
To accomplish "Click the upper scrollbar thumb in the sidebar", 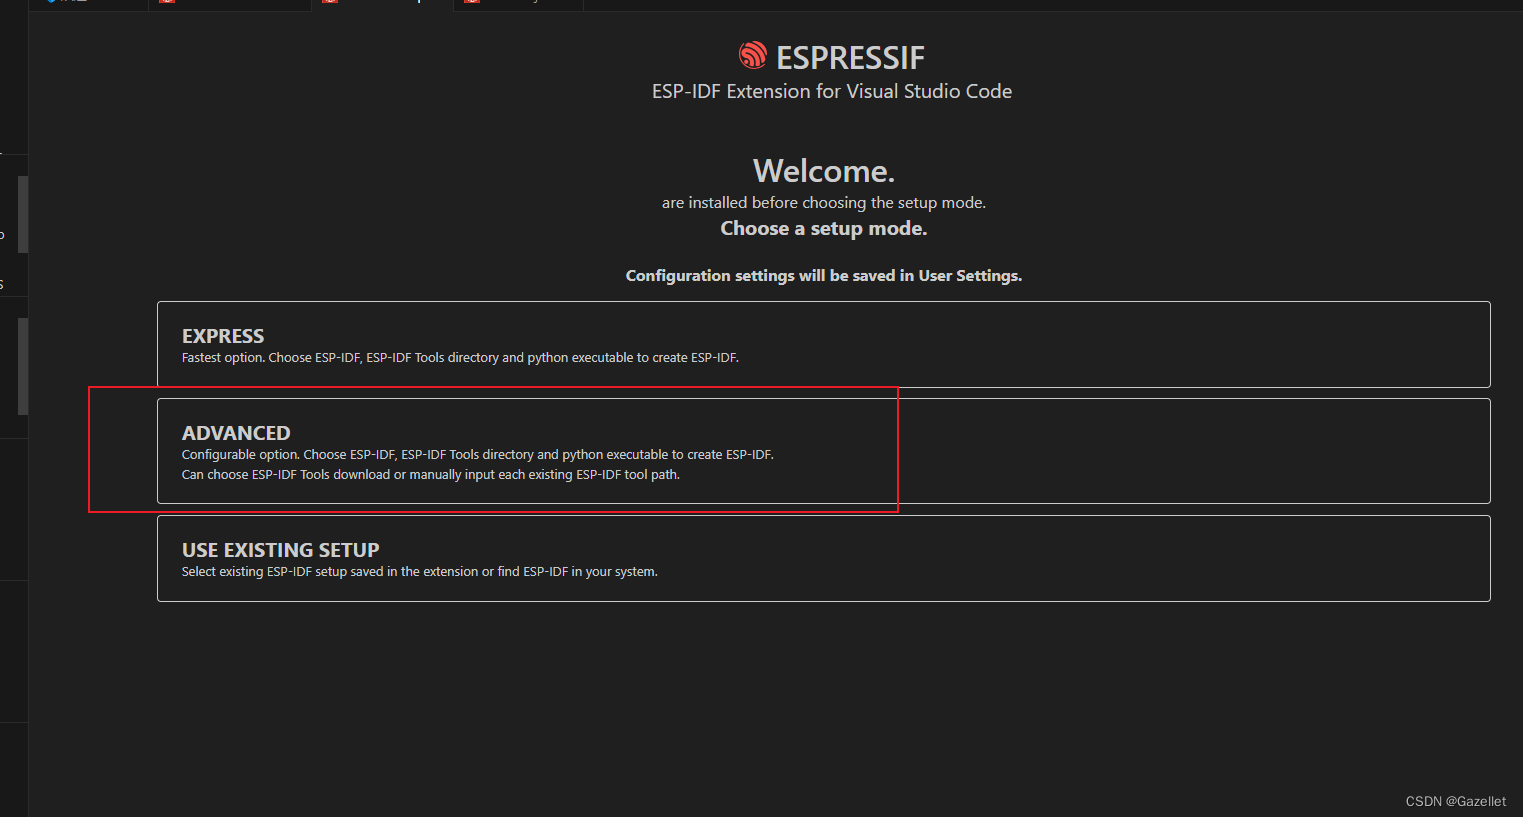I will (x=21, y=213).
